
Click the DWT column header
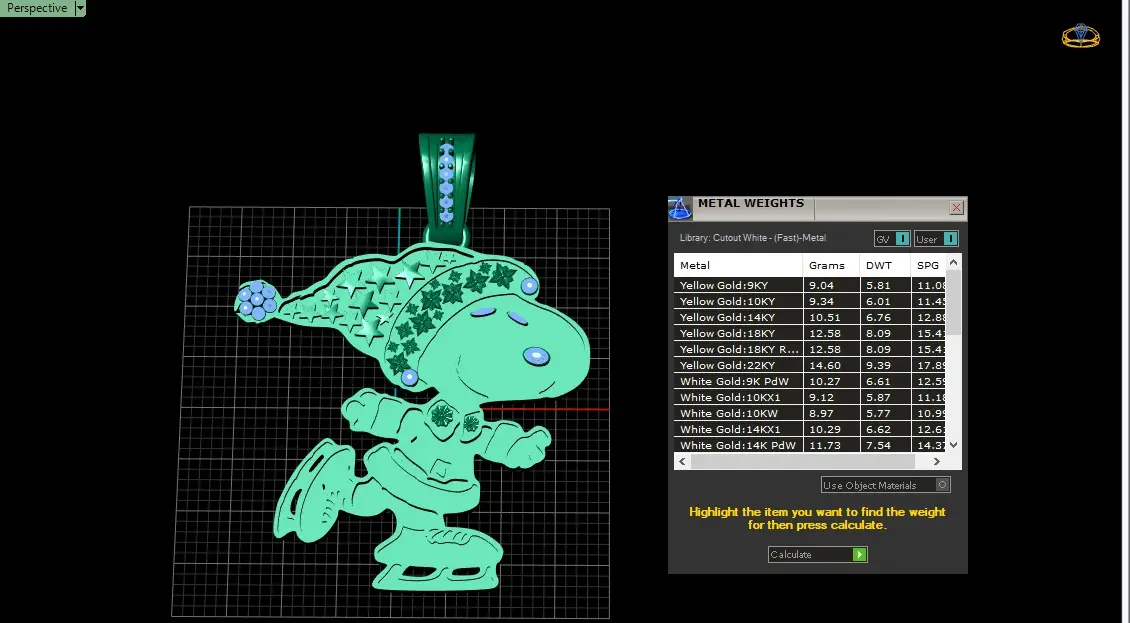[x=885, y=265]
